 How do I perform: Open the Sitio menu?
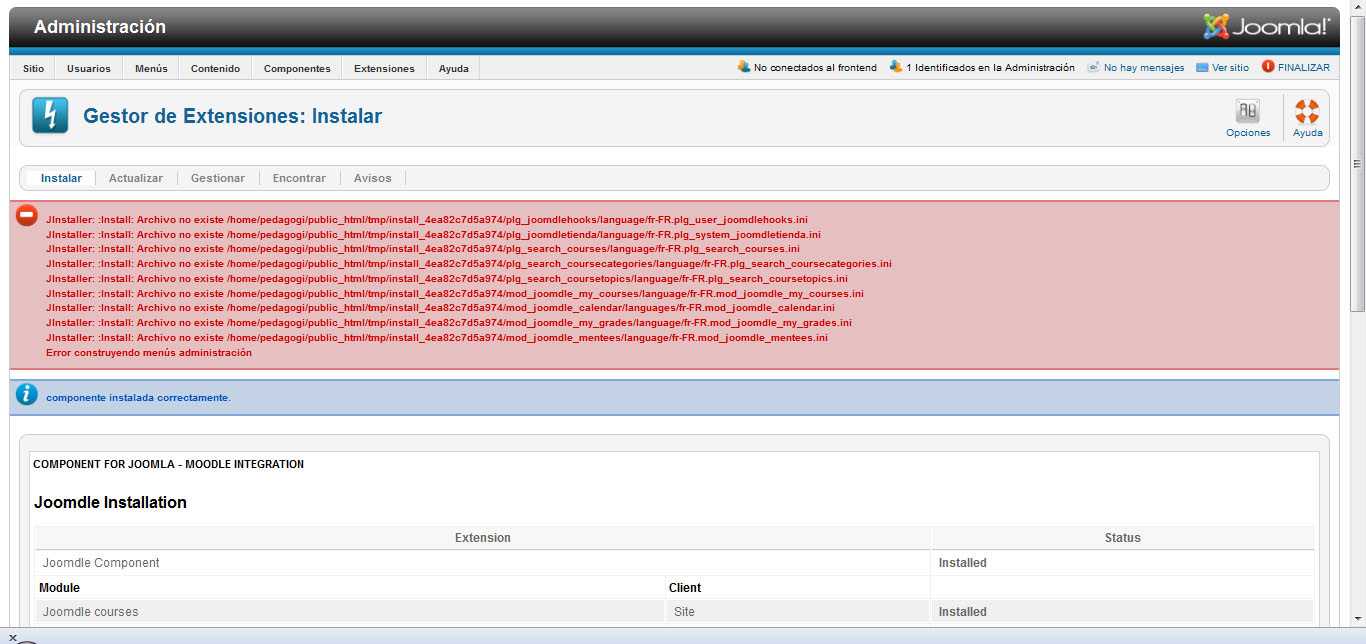[x=33, y=69]
